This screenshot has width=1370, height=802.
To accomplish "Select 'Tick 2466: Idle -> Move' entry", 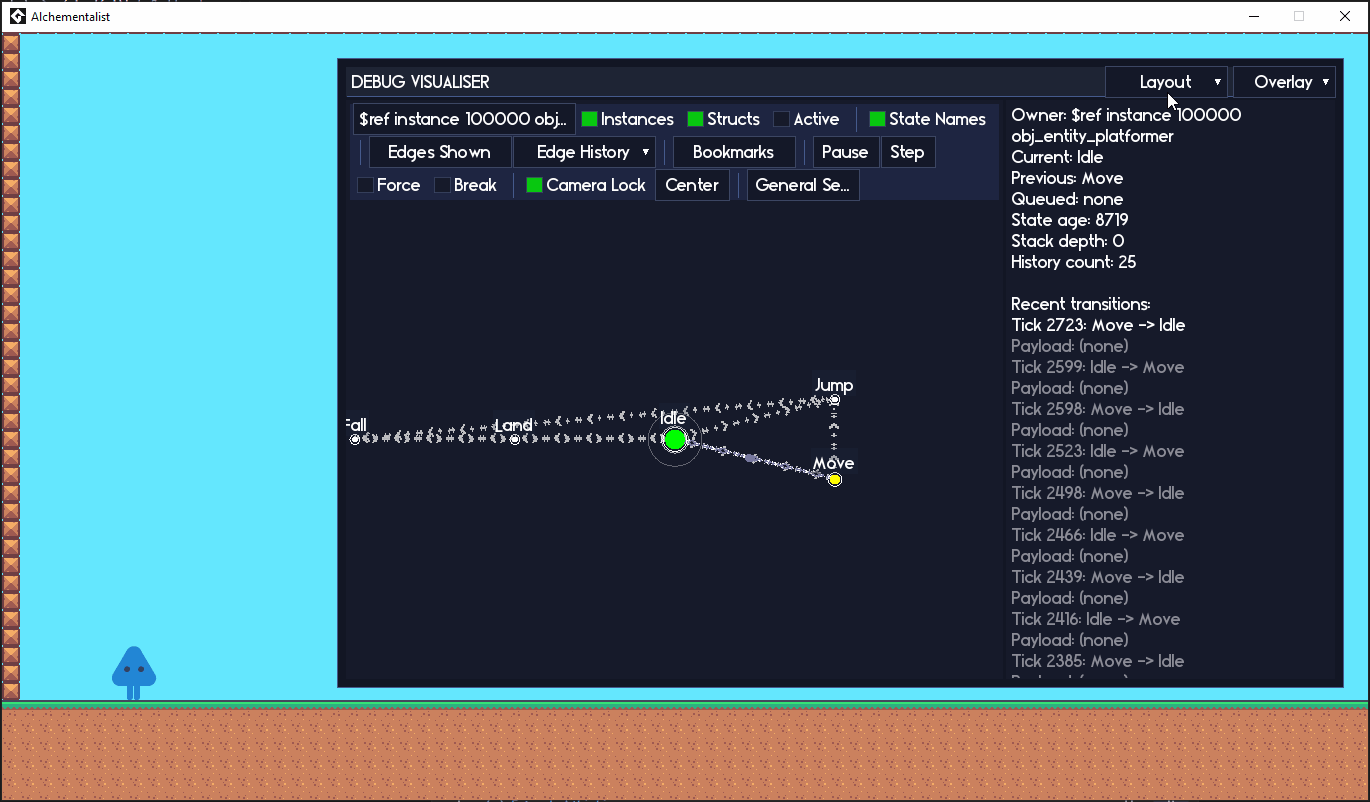I will pos(1098,535).
